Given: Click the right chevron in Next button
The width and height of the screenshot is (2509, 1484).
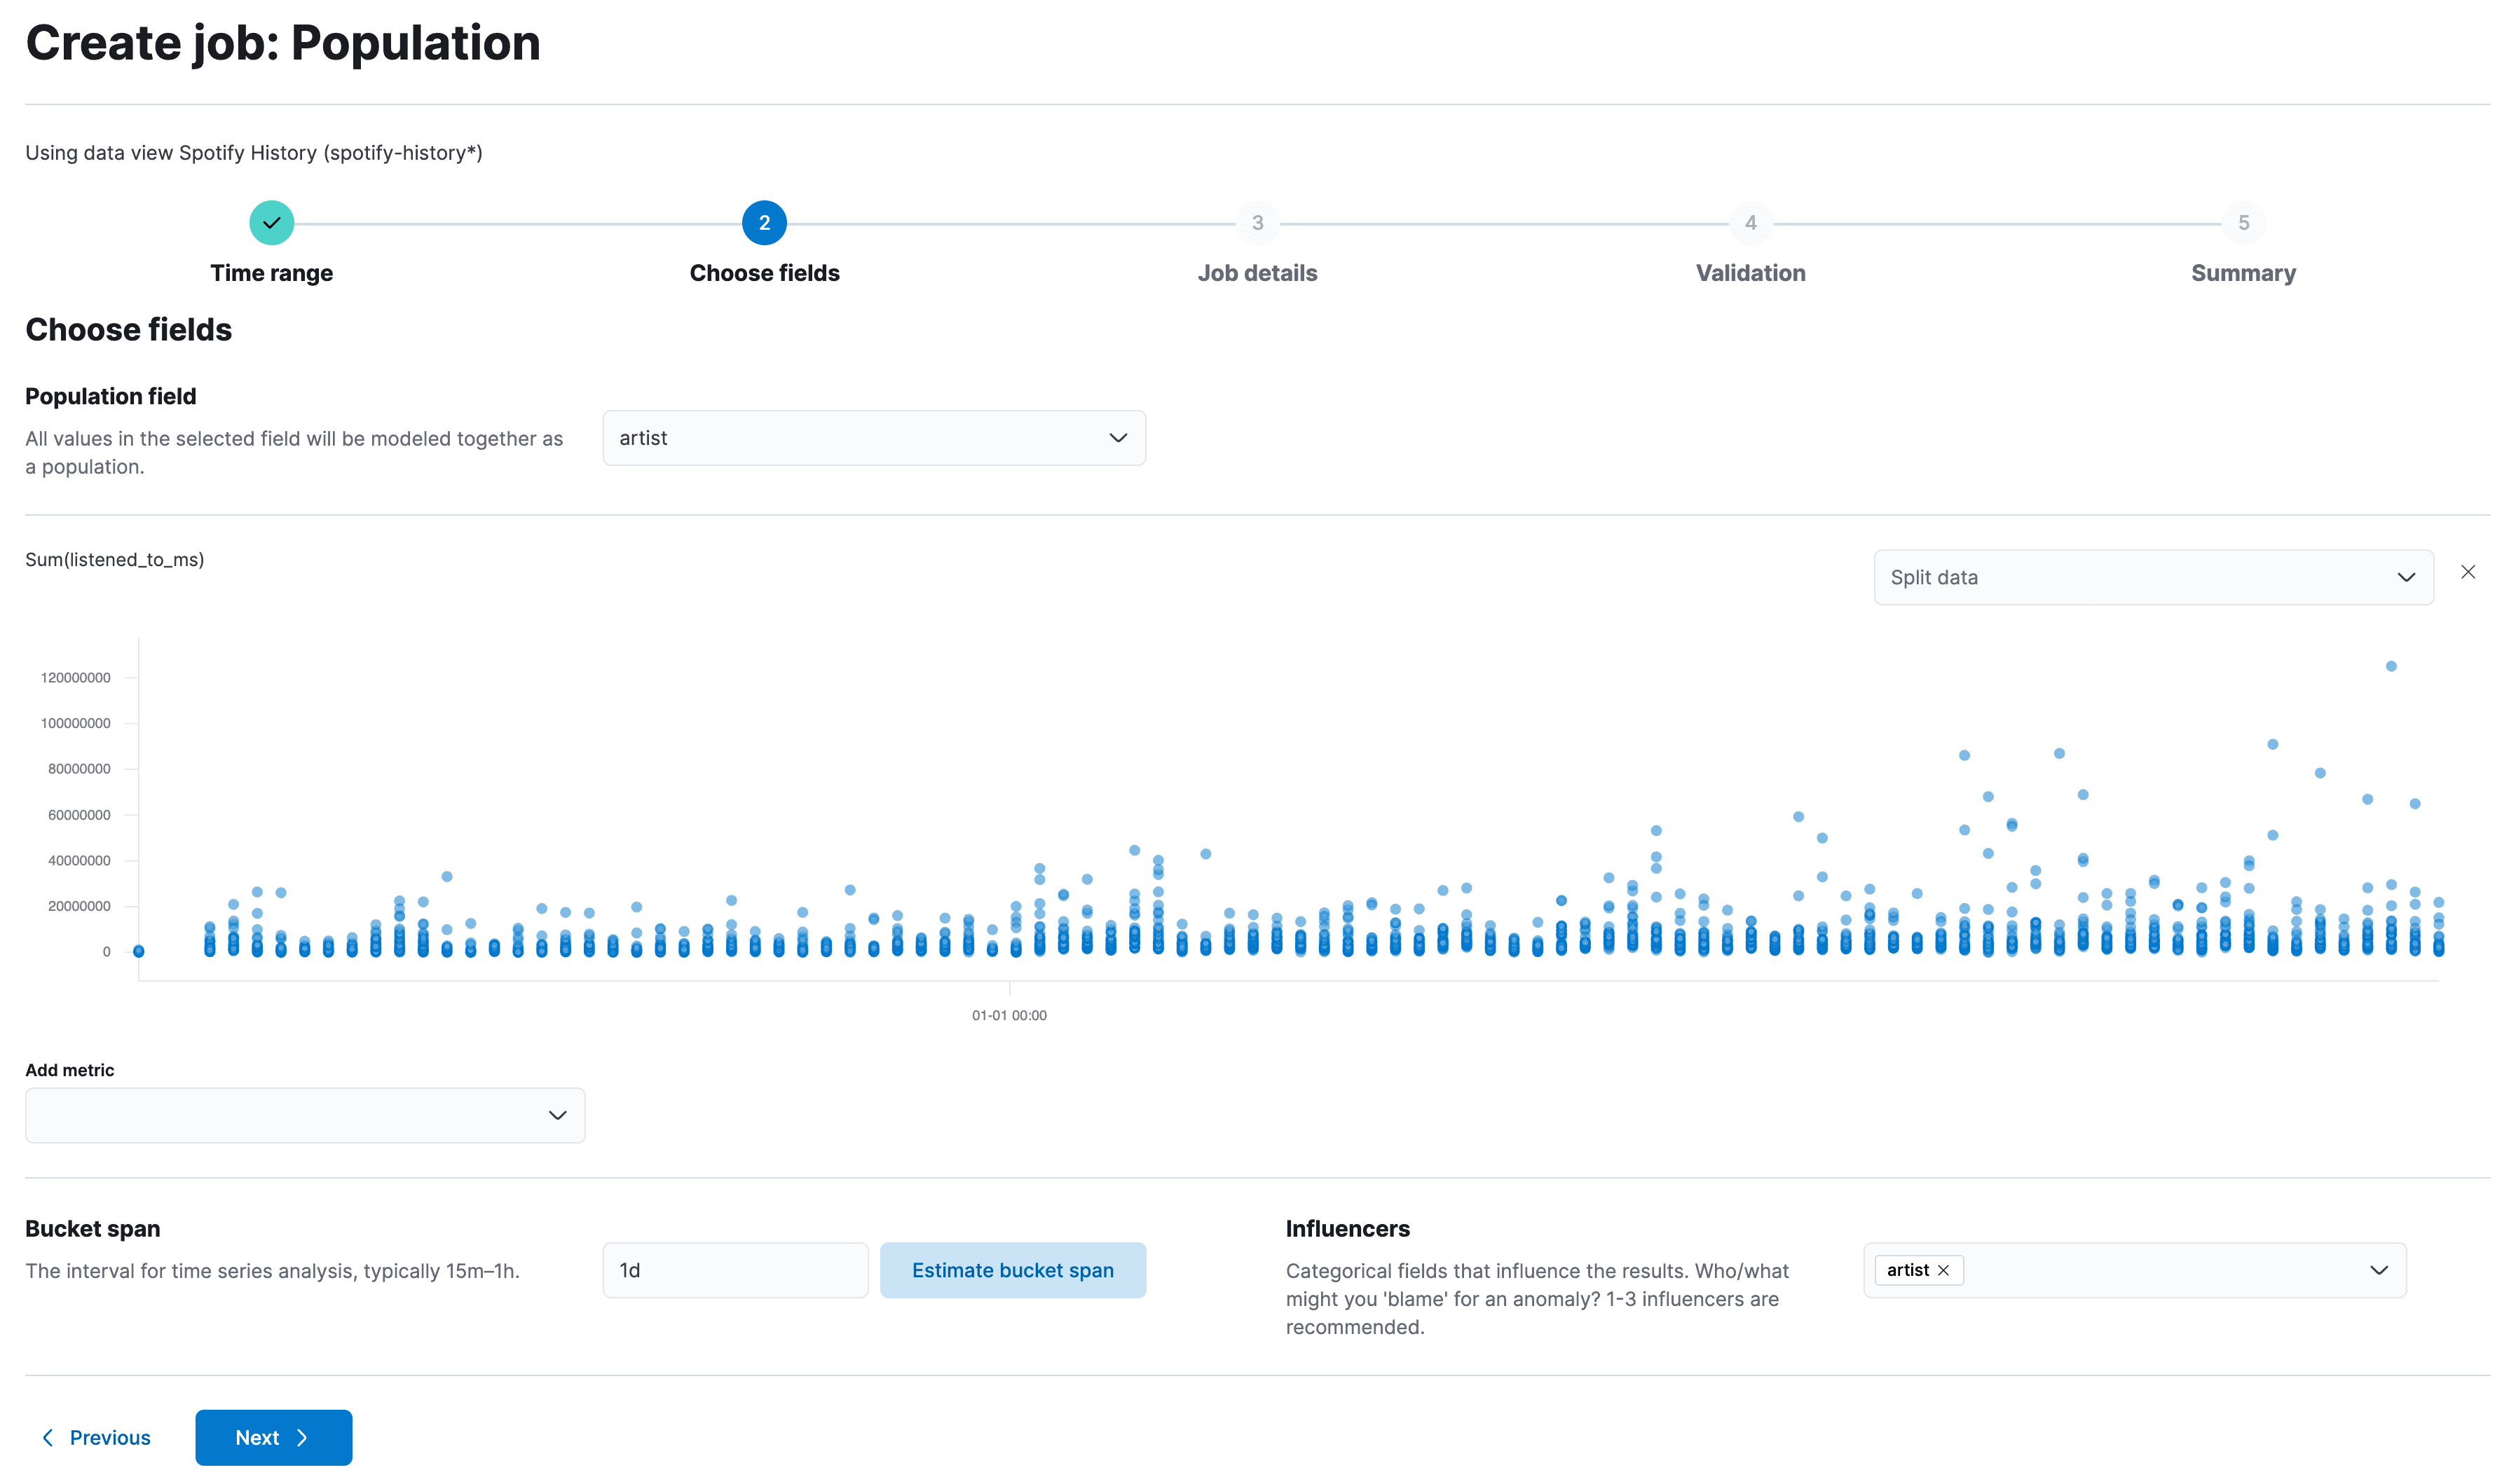Looking at the screenshot, I should pyautogui.click(x=302, y=1438).
